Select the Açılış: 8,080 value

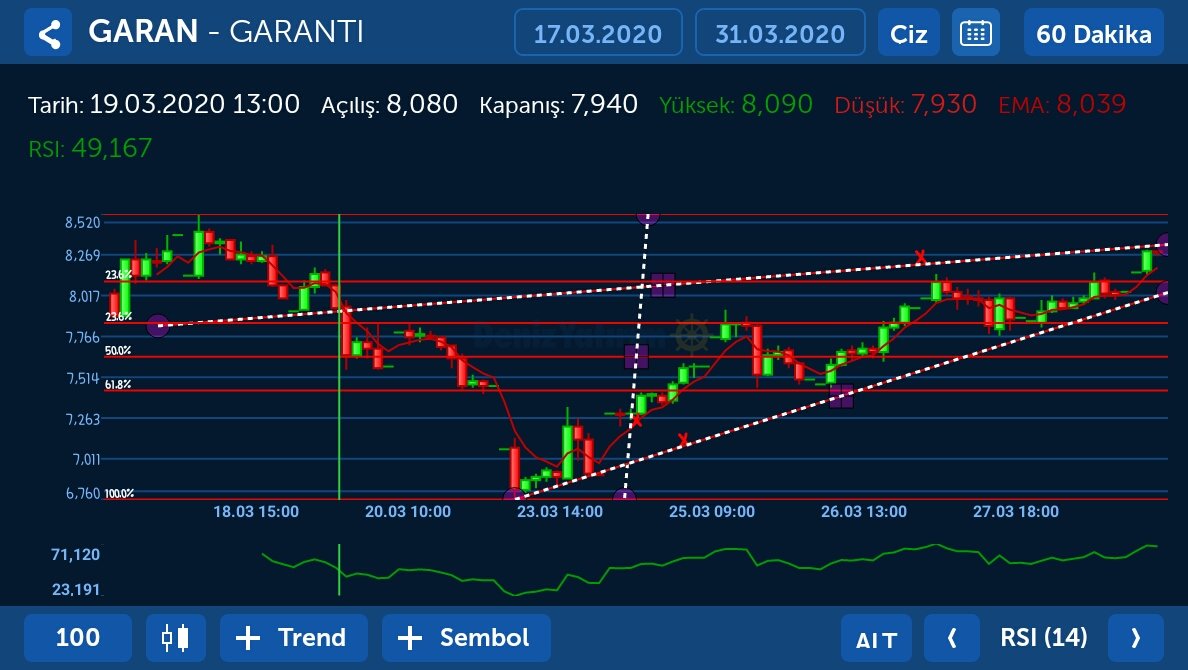coord(389,104)
